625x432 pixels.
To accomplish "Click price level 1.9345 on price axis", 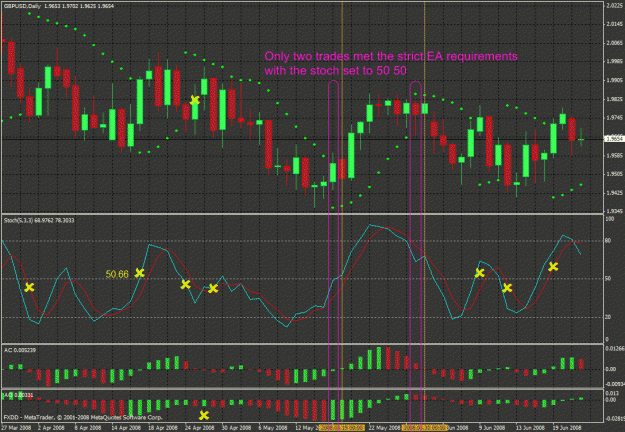I will click(x=615, y=211).
